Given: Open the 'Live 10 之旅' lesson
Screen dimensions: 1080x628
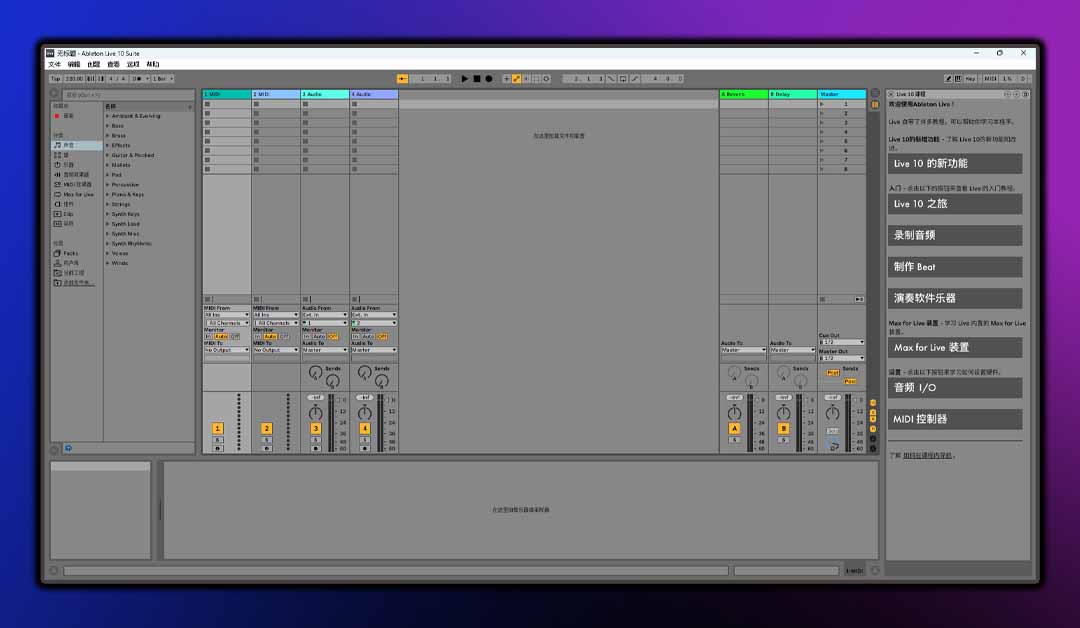Looking at the screenshot, I should (955, 204).
